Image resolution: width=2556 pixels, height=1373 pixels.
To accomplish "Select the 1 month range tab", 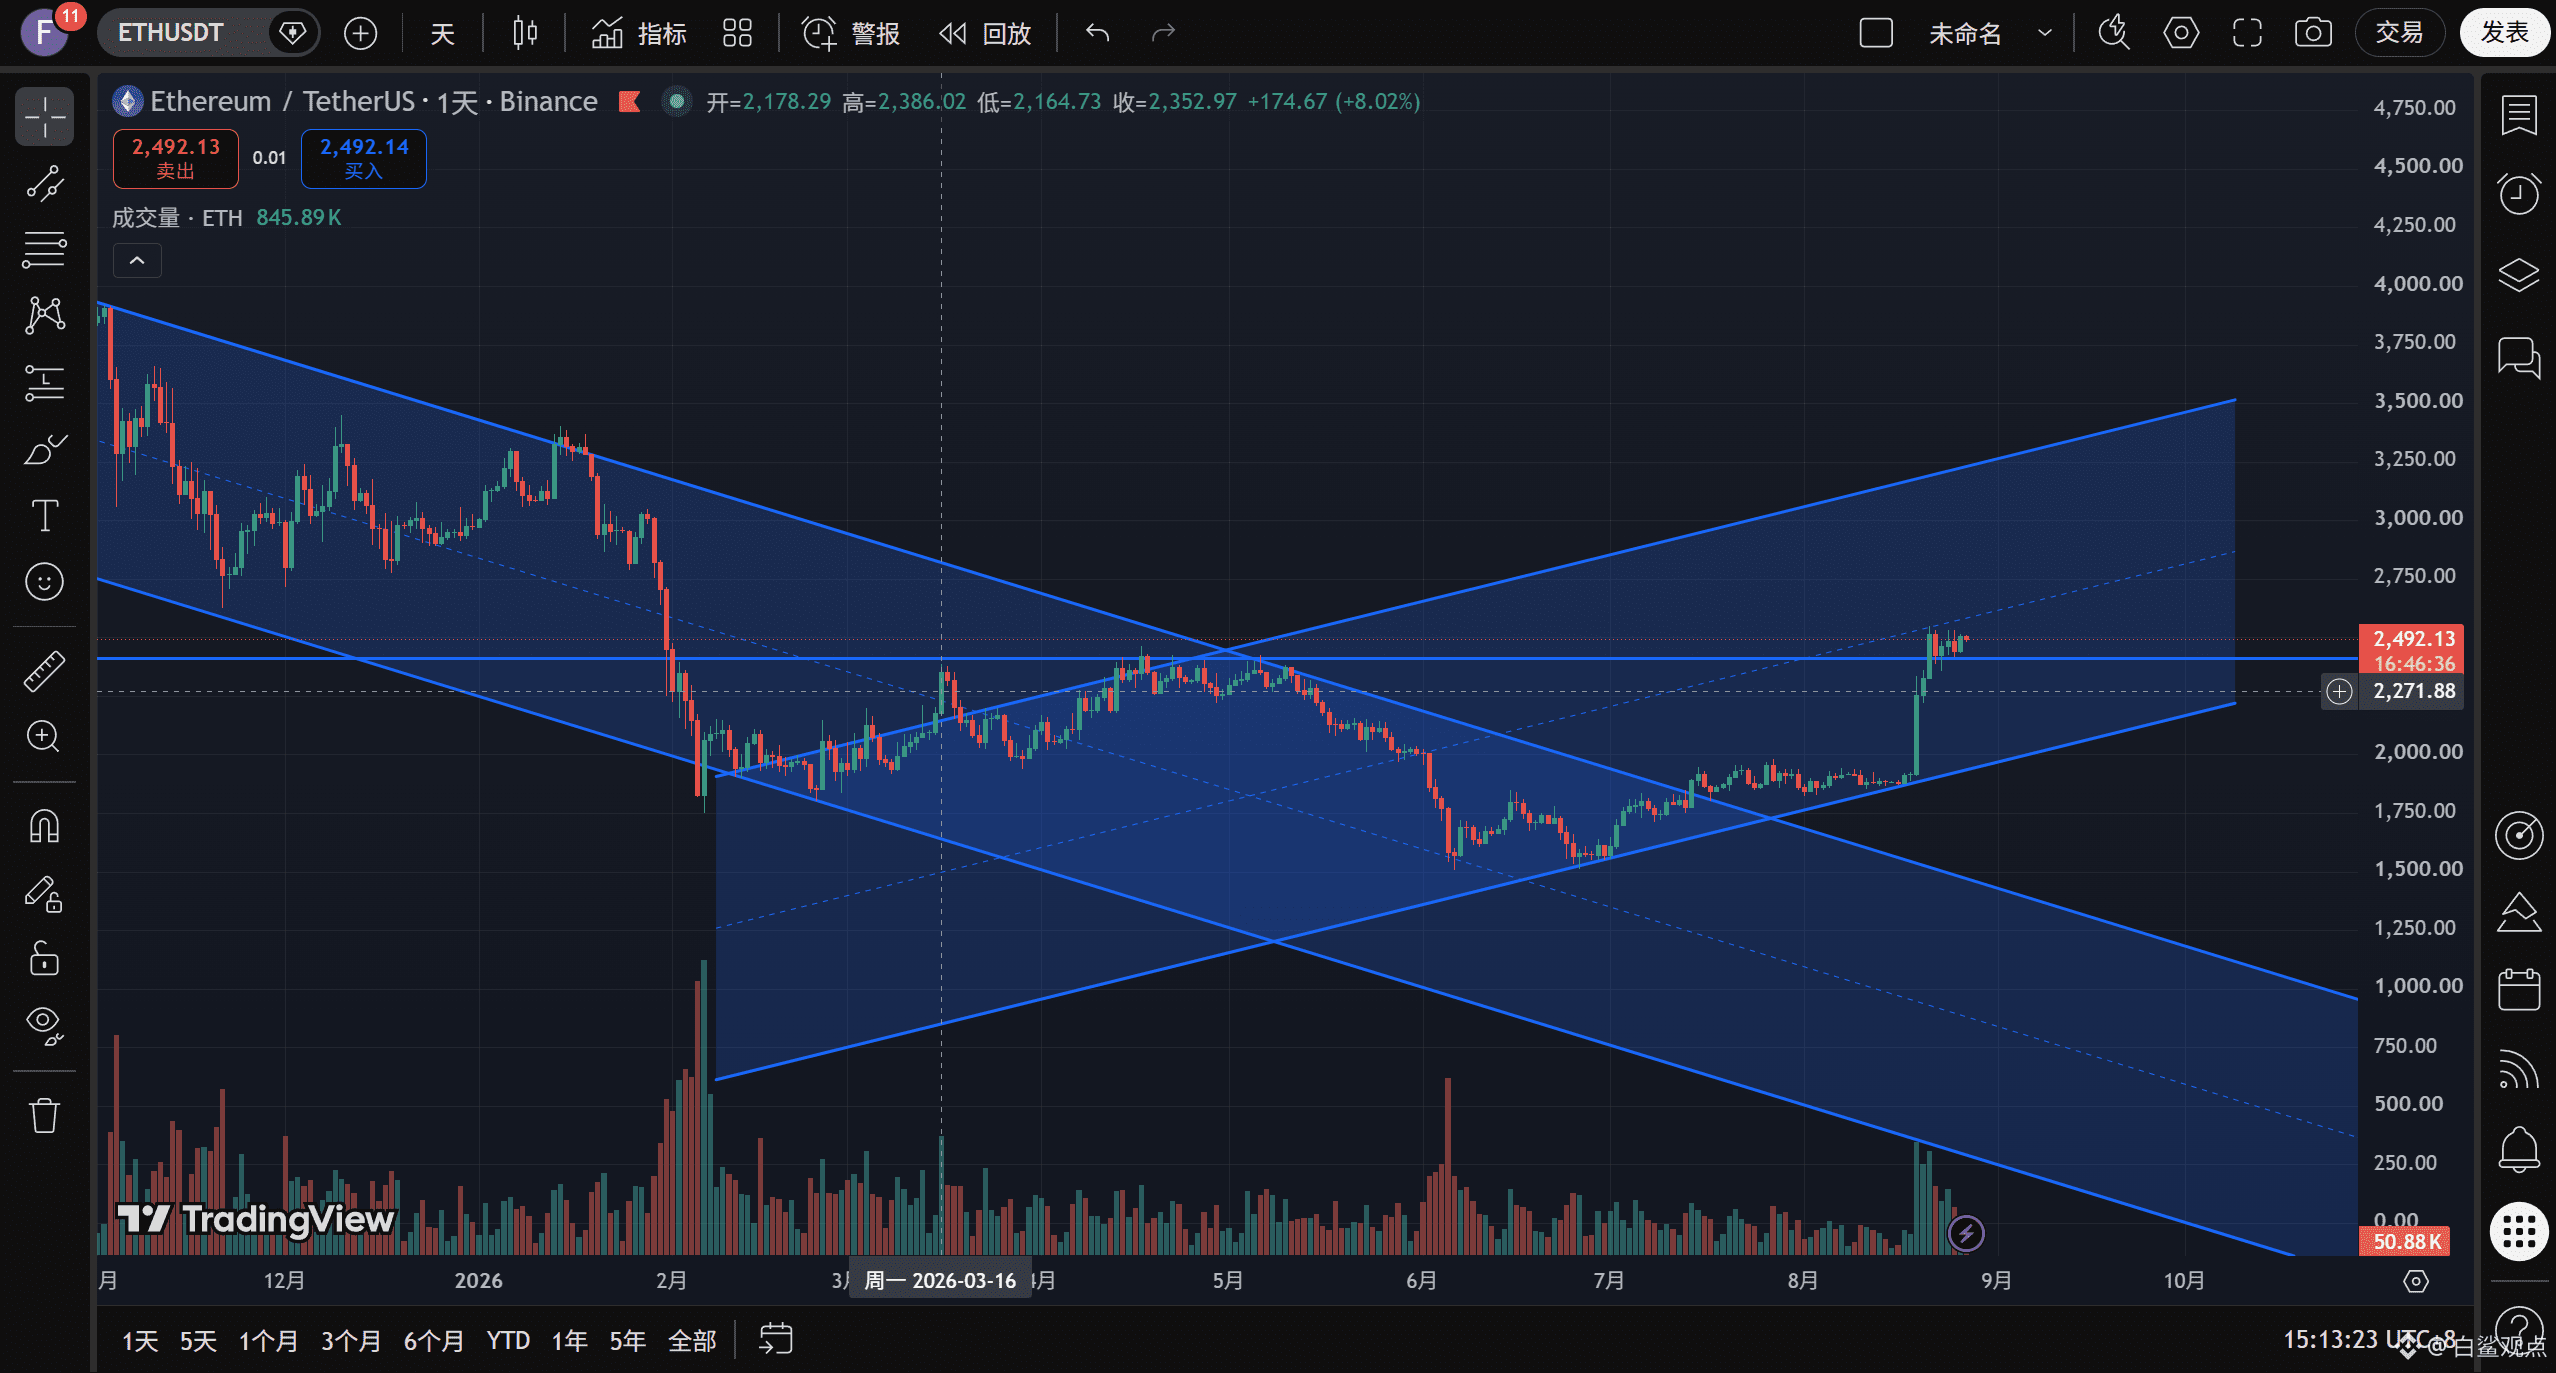I will [x=268, y=1340].
